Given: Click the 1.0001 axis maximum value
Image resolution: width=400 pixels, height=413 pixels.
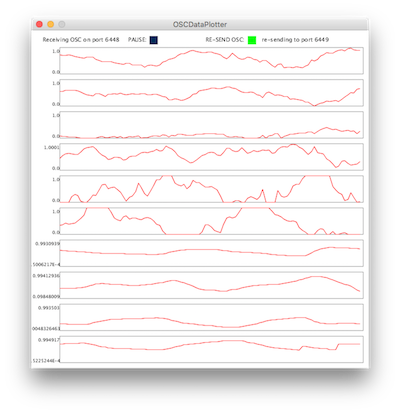Looking at the screenshot, I should tap(52, 147).
